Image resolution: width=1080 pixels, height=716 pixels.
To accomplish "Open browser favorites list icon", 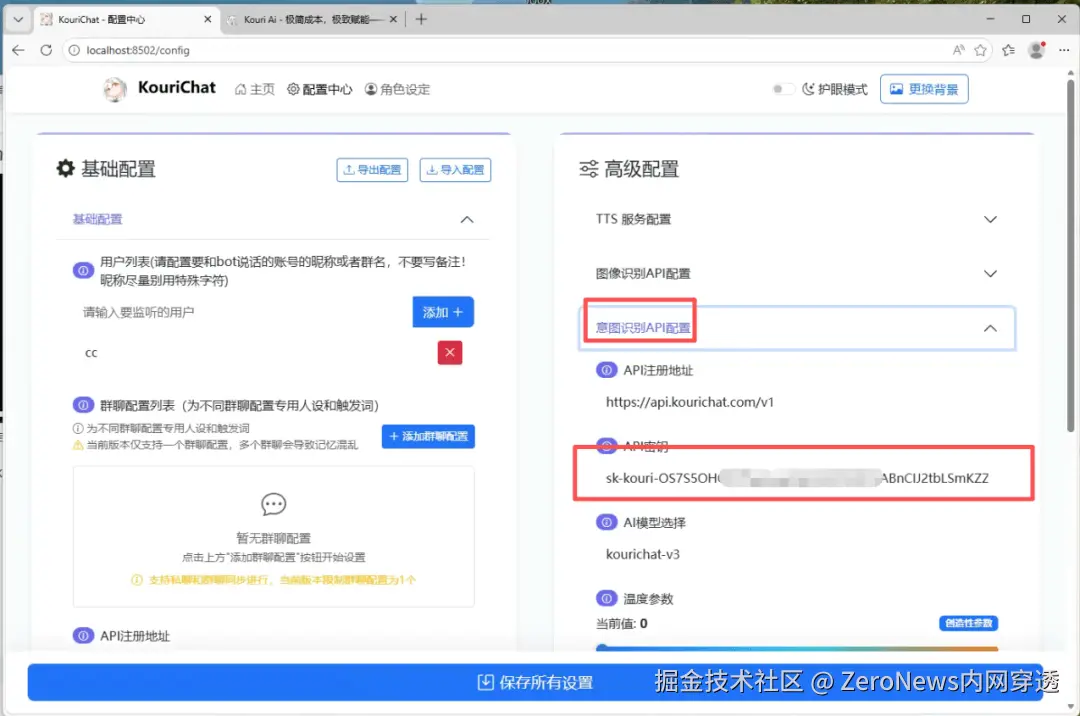I will click(x=1008, y=50).
